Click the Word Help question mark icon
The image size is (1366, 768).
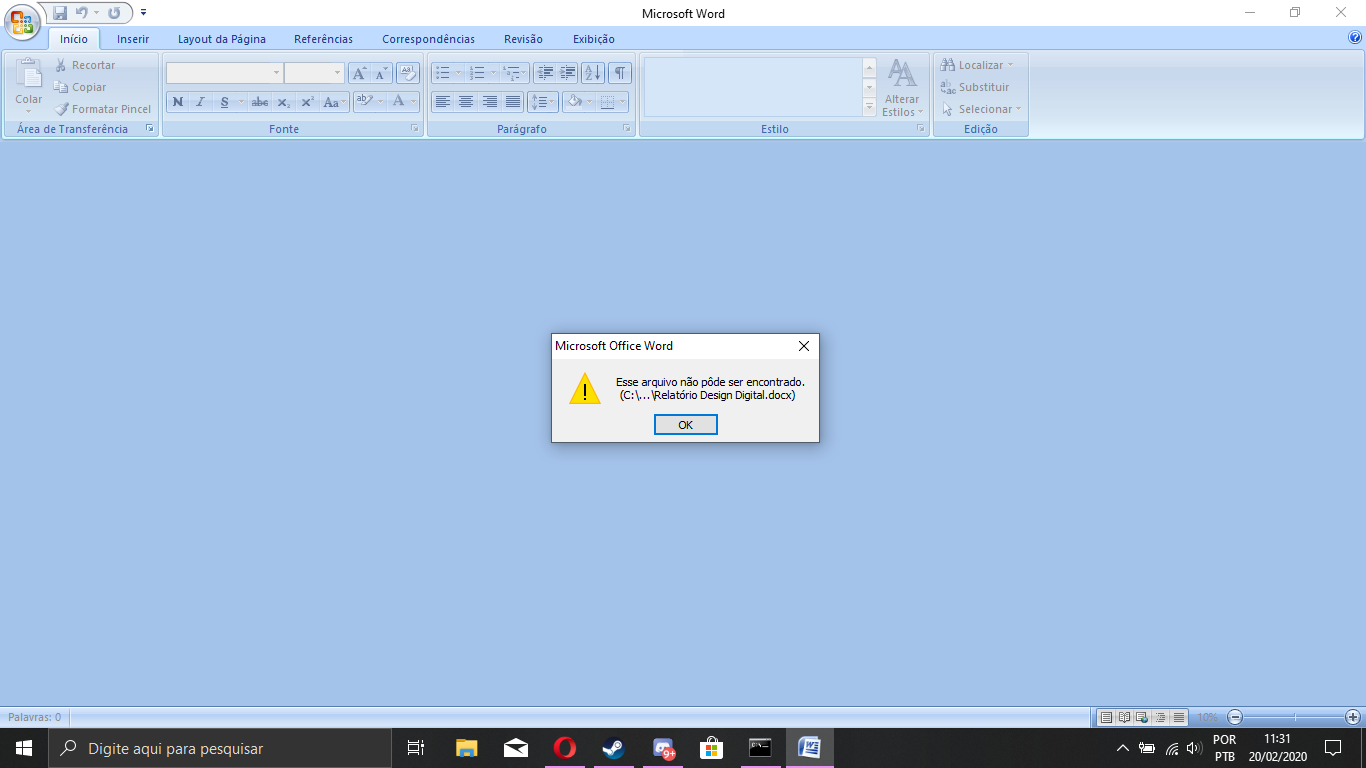click(1355, 37)
